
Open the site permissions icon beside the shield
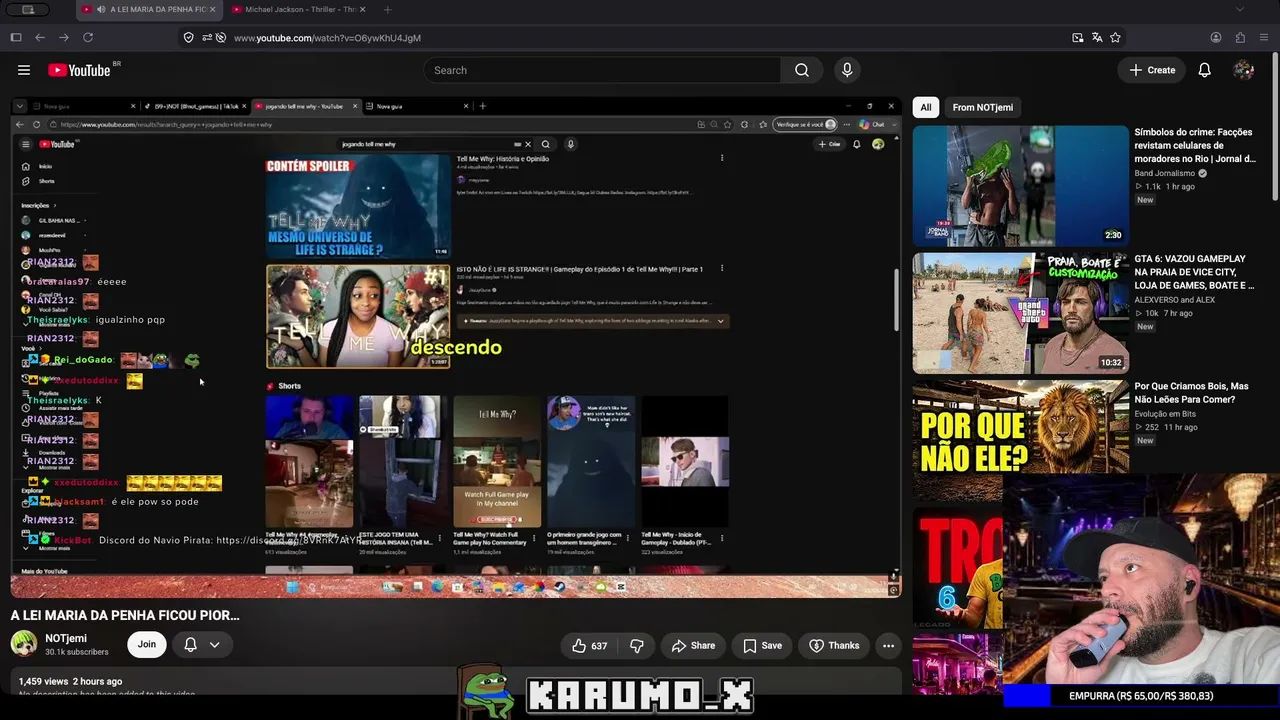tap(207, 38)
